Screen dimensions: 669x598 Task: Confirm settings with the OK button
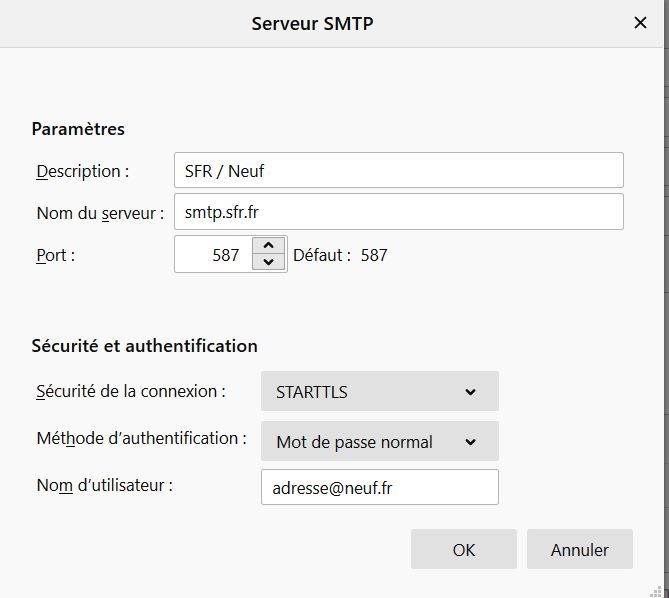click(x=463, y=550)
